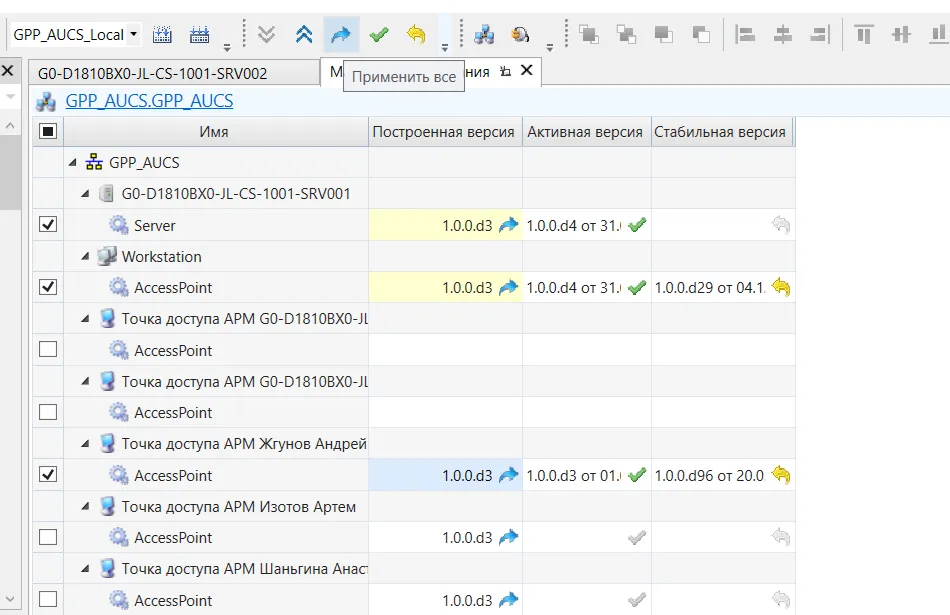Click the Активная версия column header

tap(585, 132)
